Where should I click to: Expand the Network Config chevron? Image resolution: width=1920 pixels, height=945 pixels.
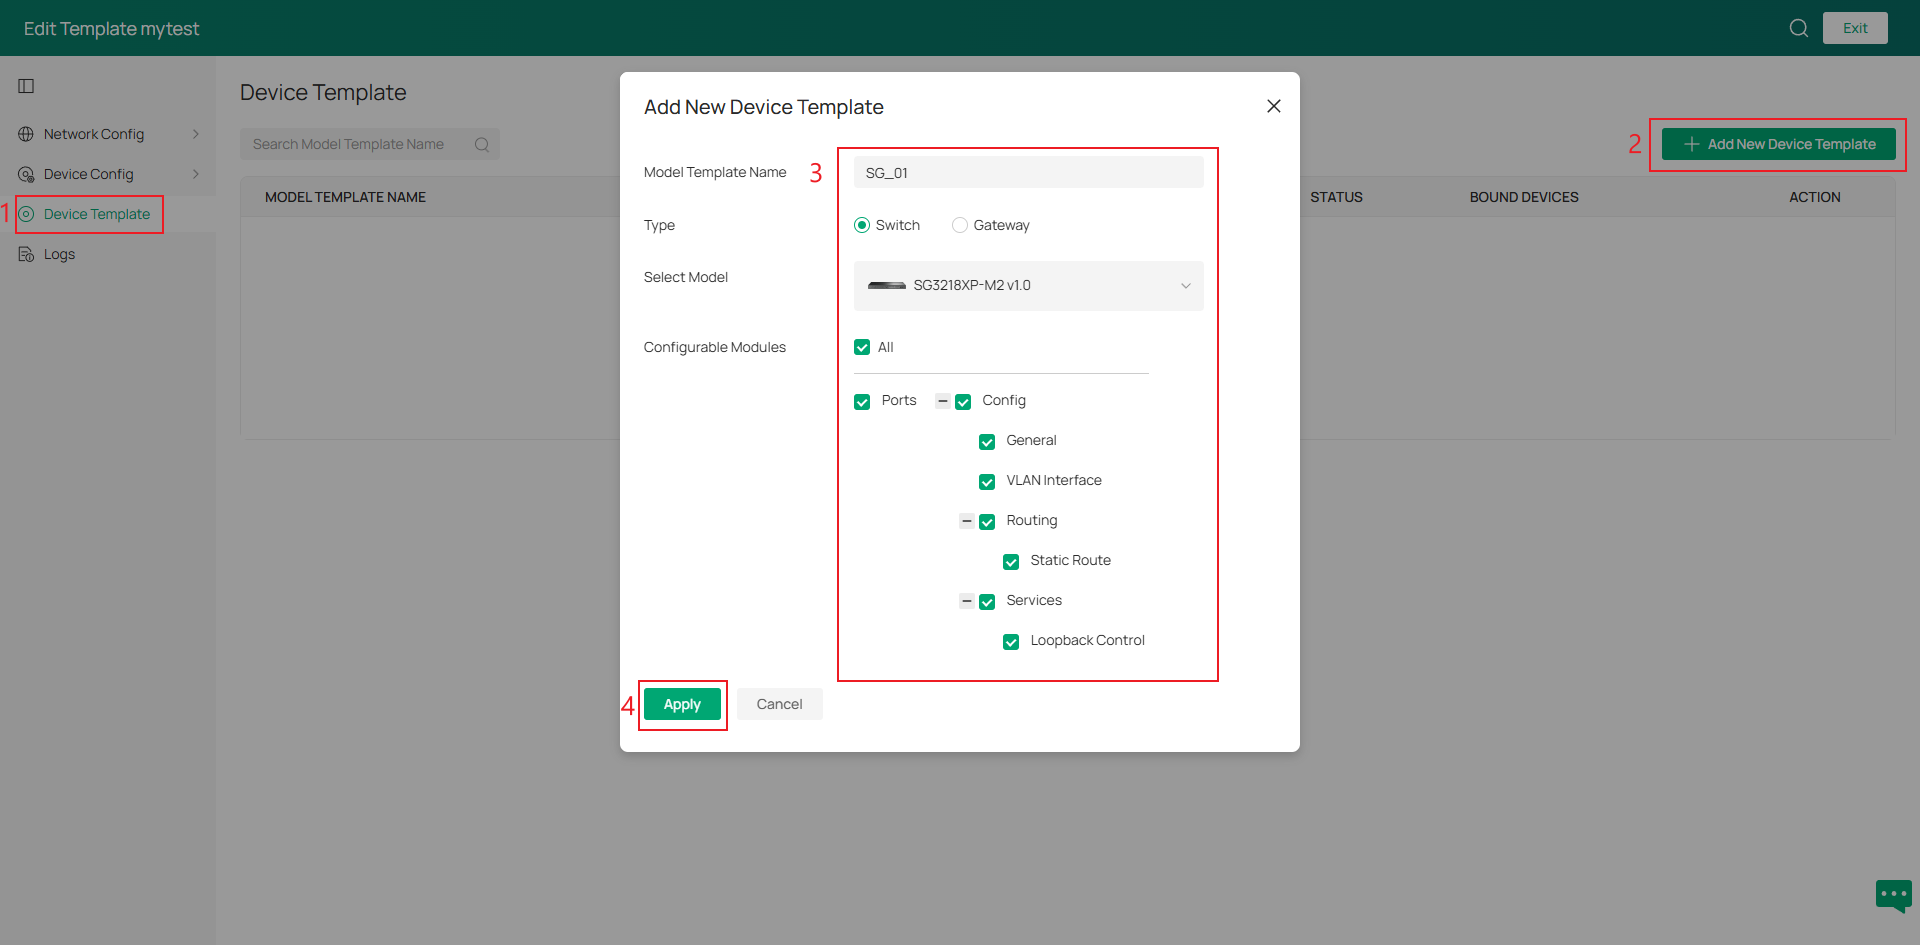[x=196, y=134]
